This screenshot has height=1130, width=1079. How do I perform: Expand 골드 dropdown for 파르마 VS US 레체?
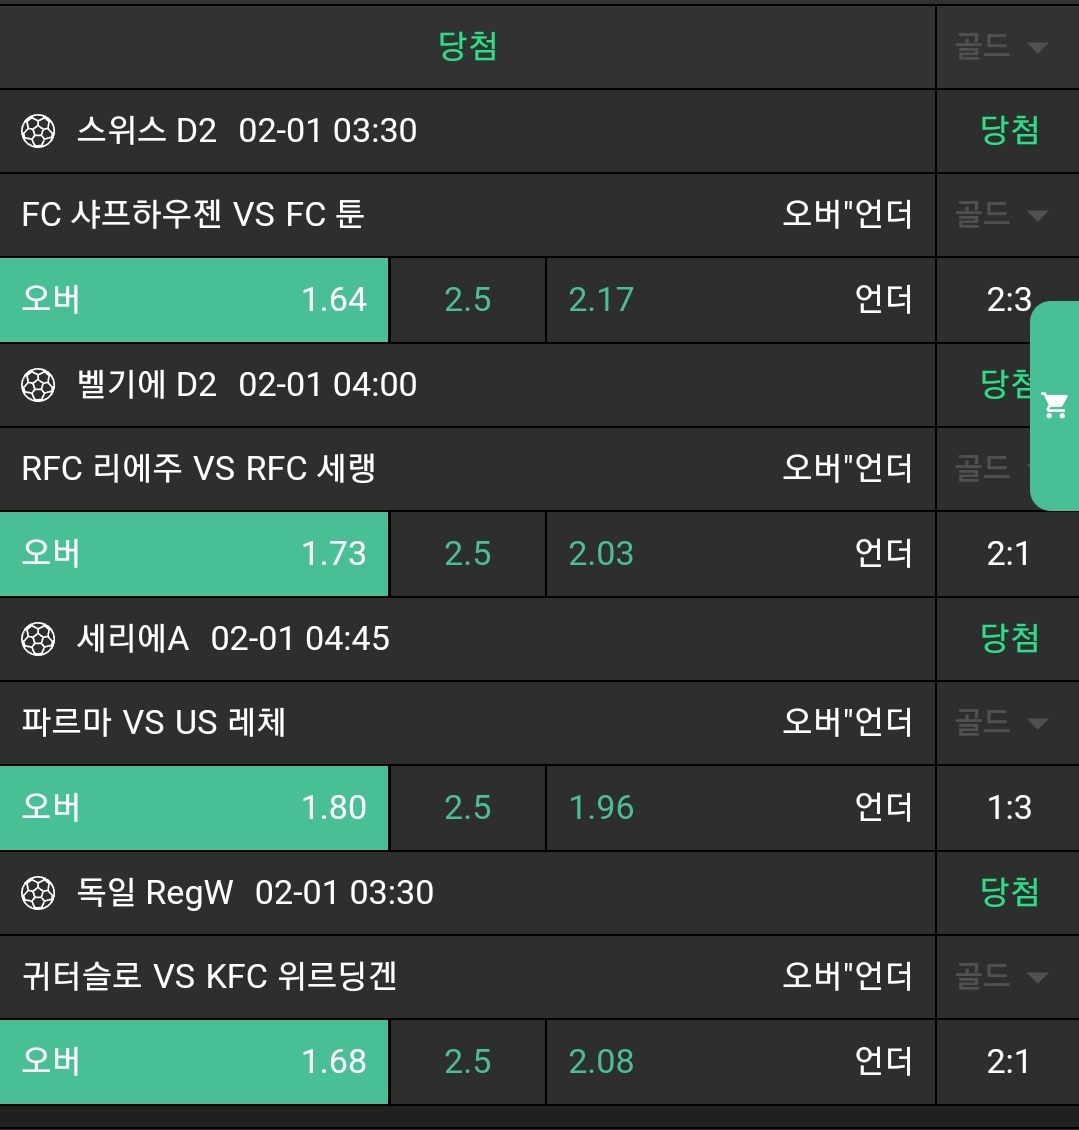1002,723
